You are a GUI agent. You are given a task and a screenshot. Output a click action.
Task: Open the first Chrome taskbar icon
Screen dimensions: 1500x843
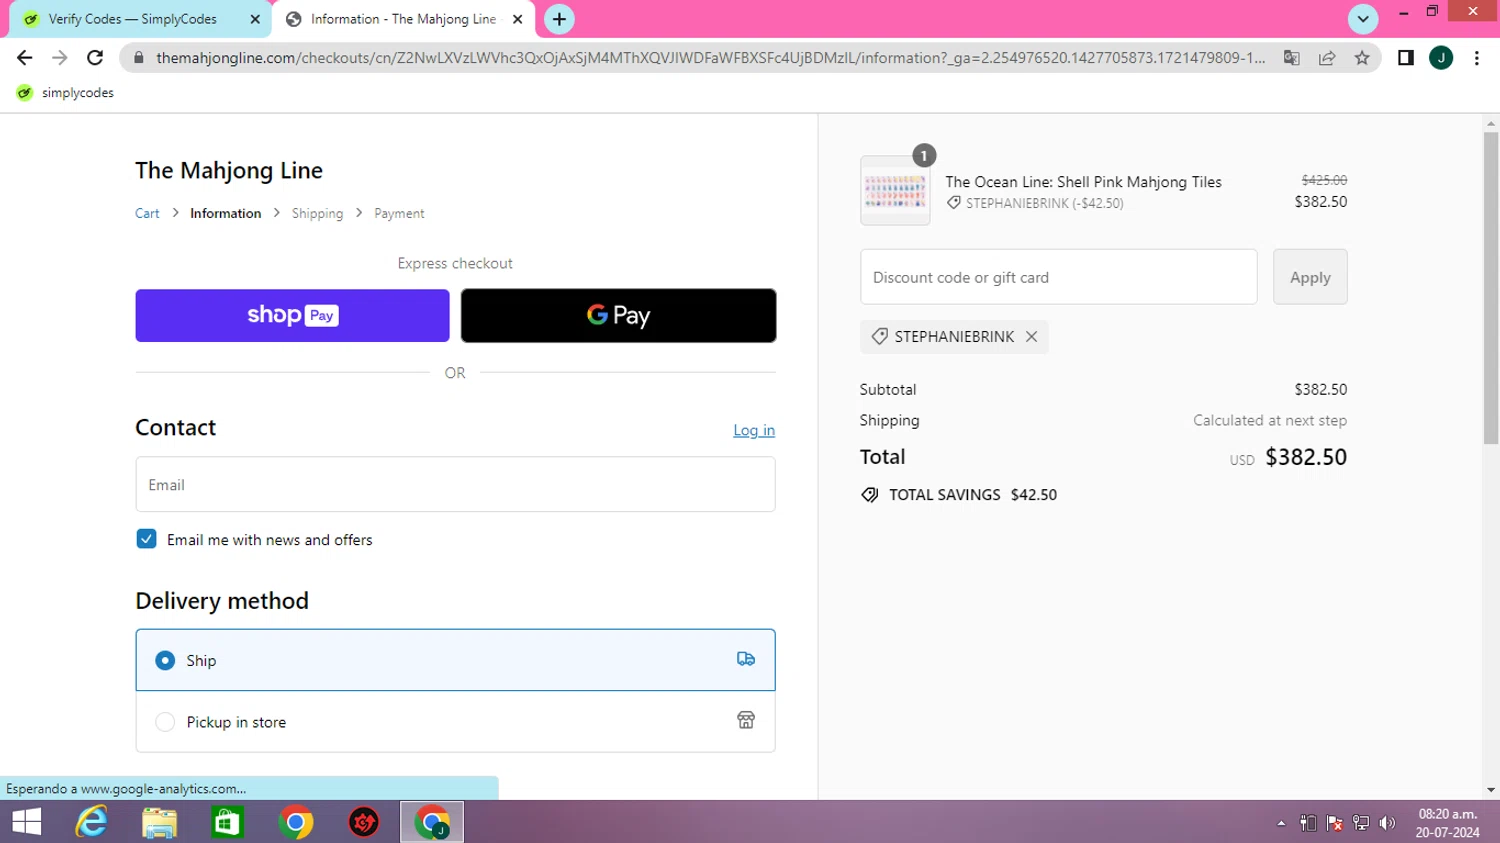pos(296,822)
